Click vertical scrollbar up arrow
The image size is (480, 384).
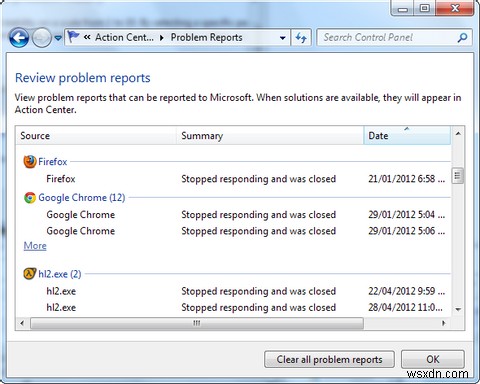(x=458, y=134)
